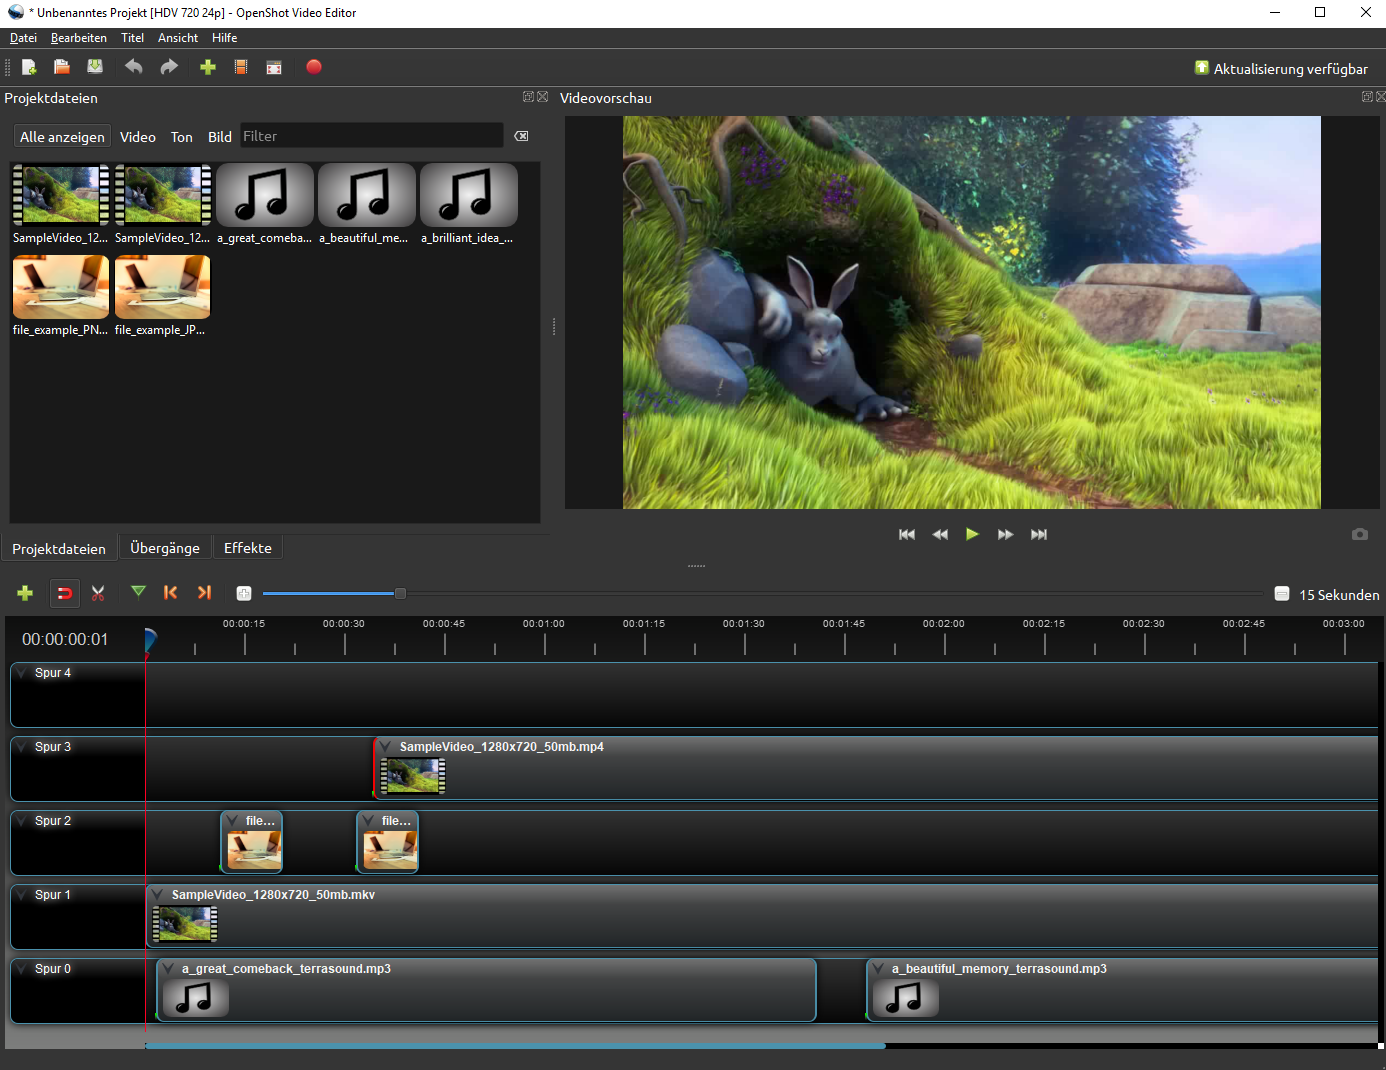The width and height of the screenshot is (1386, 1070).
Task: Click the Import Files green plus icon
Action: (x=208, y=67)
